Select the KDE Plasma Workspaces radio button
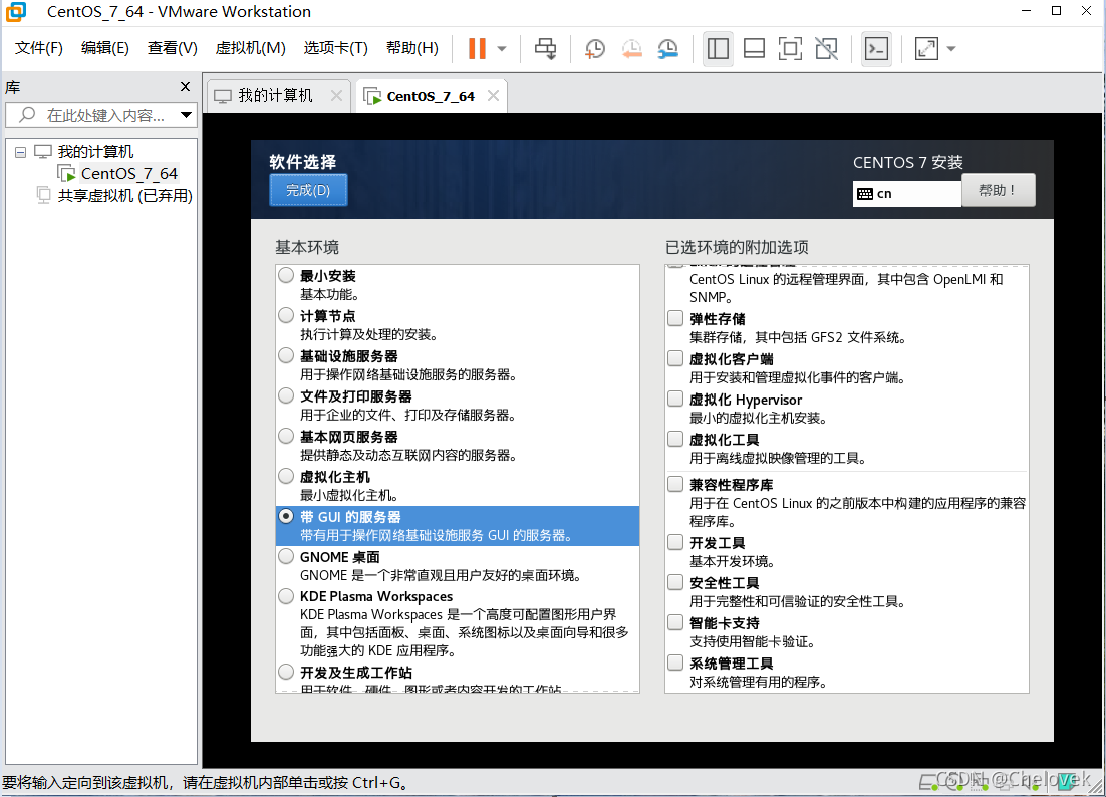 coord(286,596)
